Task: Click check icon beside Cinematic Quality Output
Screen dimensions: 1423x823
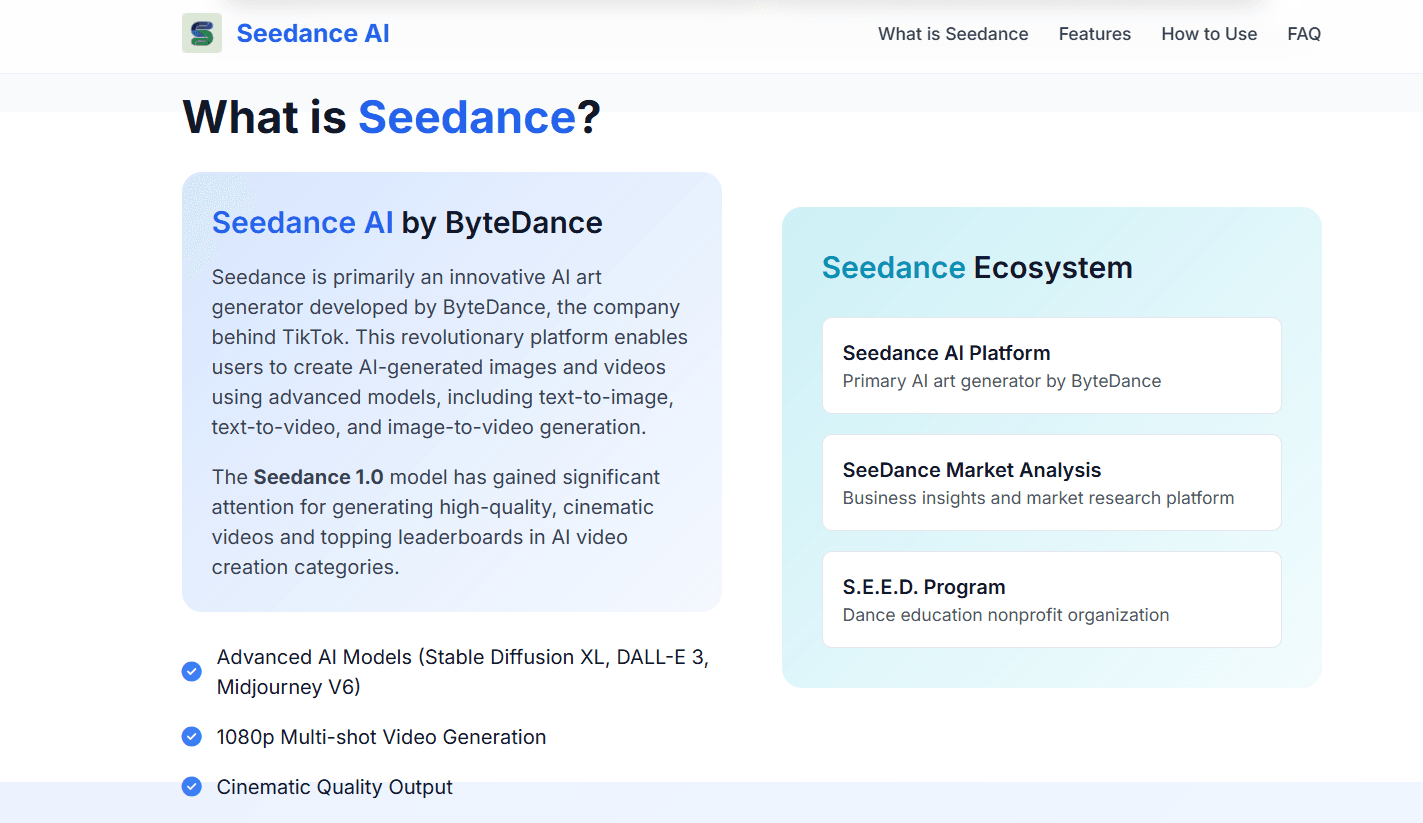Action: pos(192,787)
